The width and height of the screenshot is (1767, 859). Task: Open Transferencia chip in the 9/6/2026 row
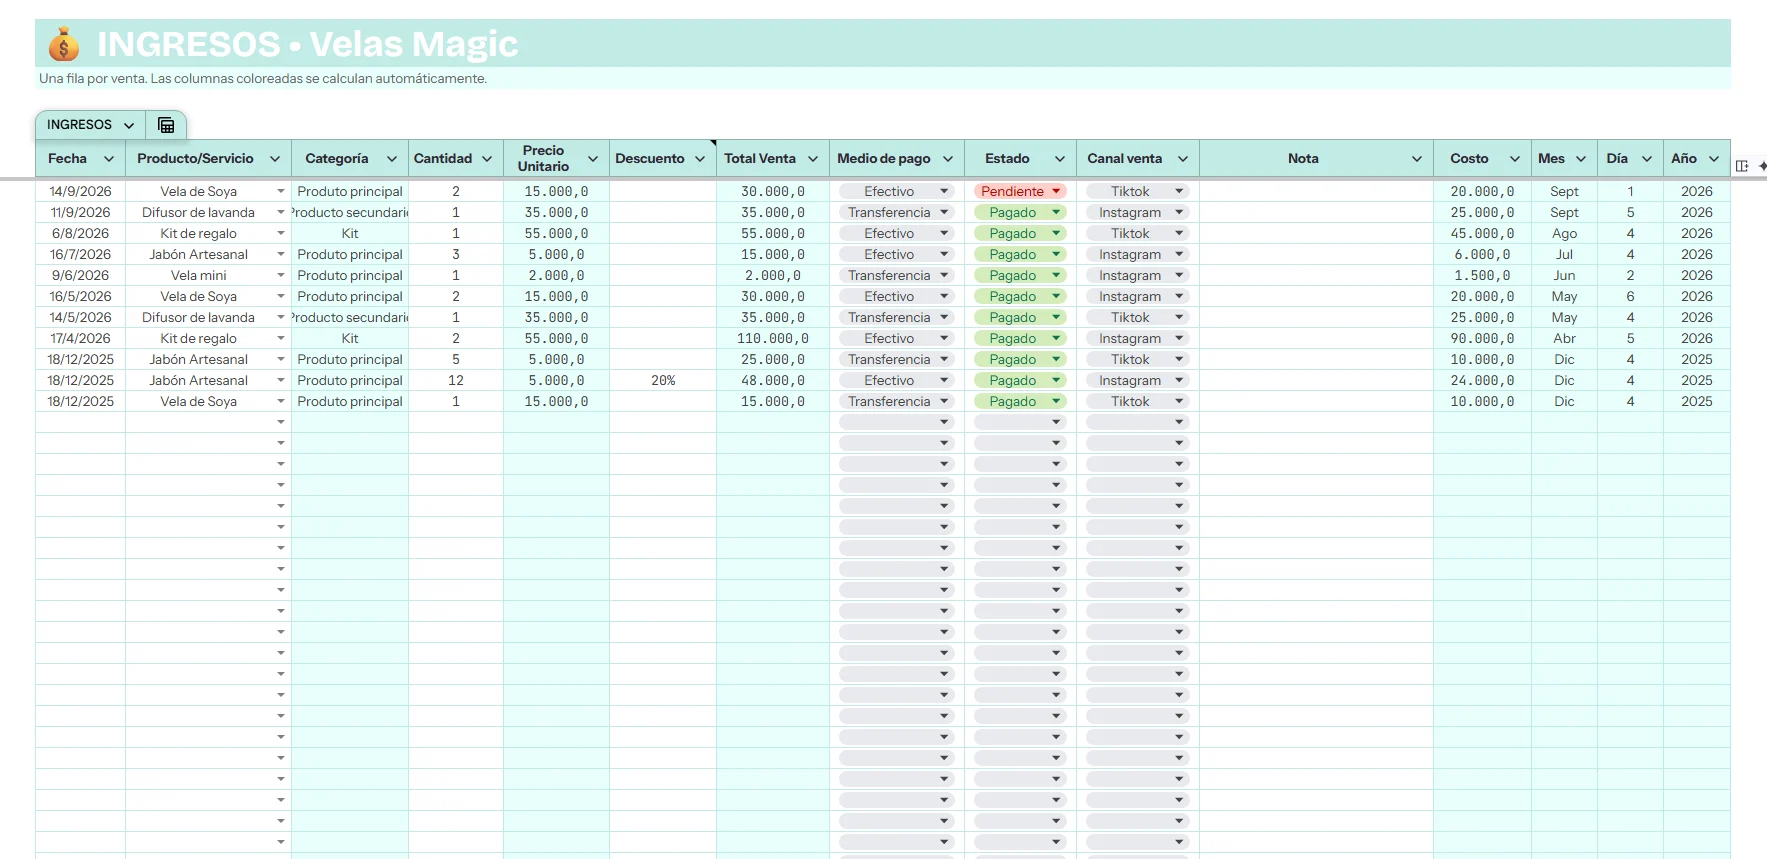(896, 275)
